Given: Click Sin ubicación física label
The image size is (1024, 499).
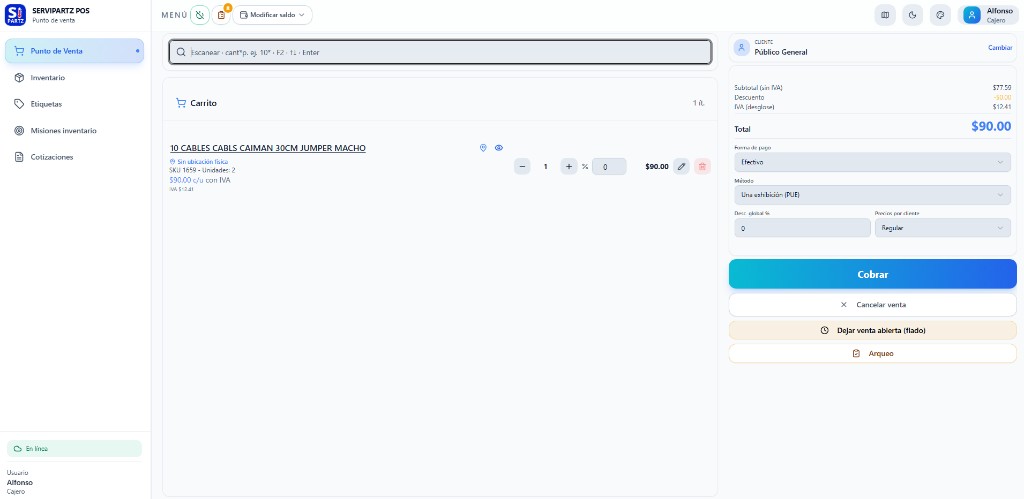Looking at the screenshot, I should tap(202, 161).
